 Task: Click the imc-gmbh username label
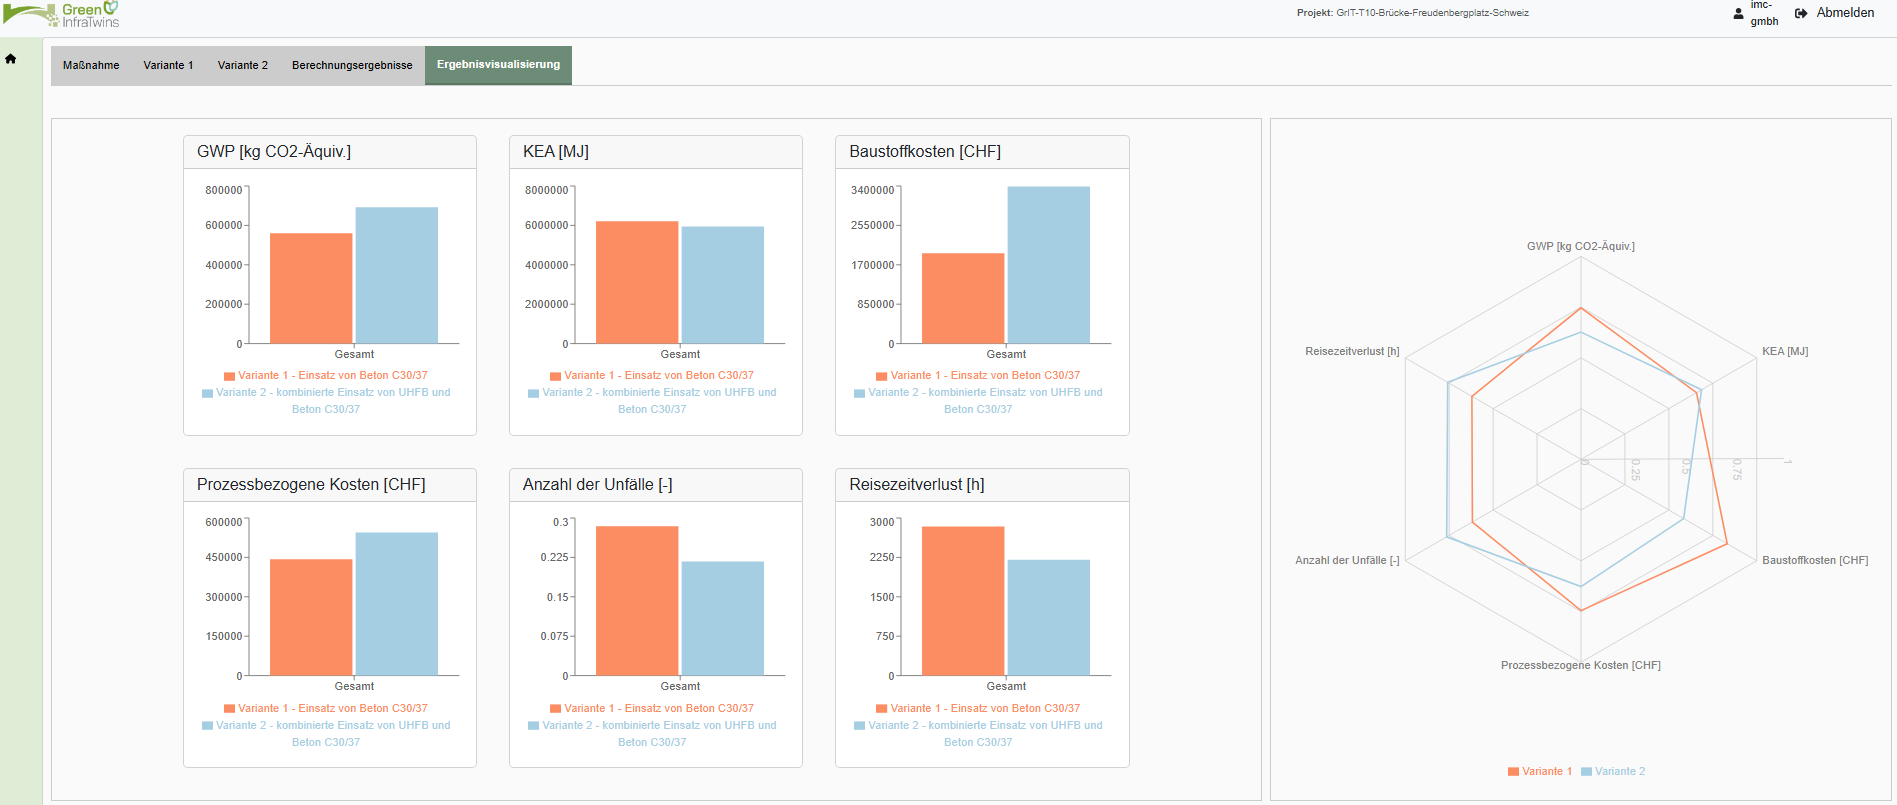[1764, 13]
